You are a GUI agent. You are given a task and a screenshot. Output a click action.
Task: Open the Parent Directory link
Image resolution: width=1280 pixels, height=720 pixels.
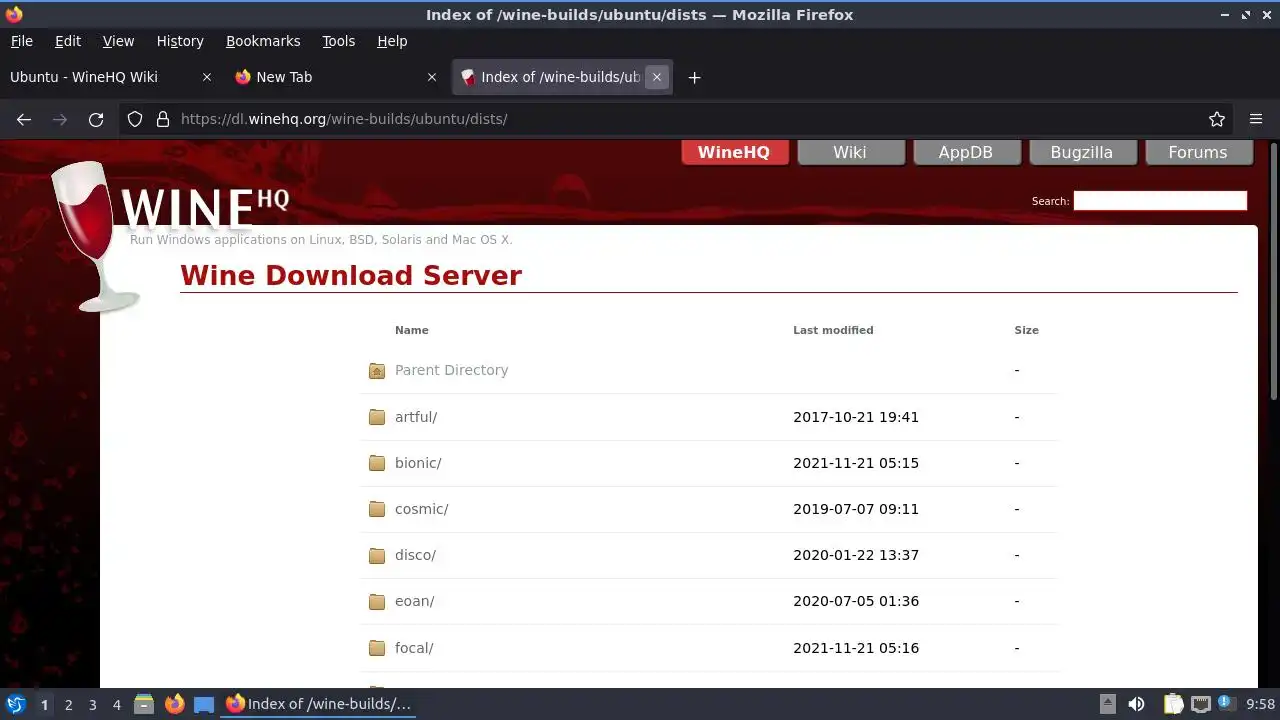pyautogui.click(x=451, y=370)
